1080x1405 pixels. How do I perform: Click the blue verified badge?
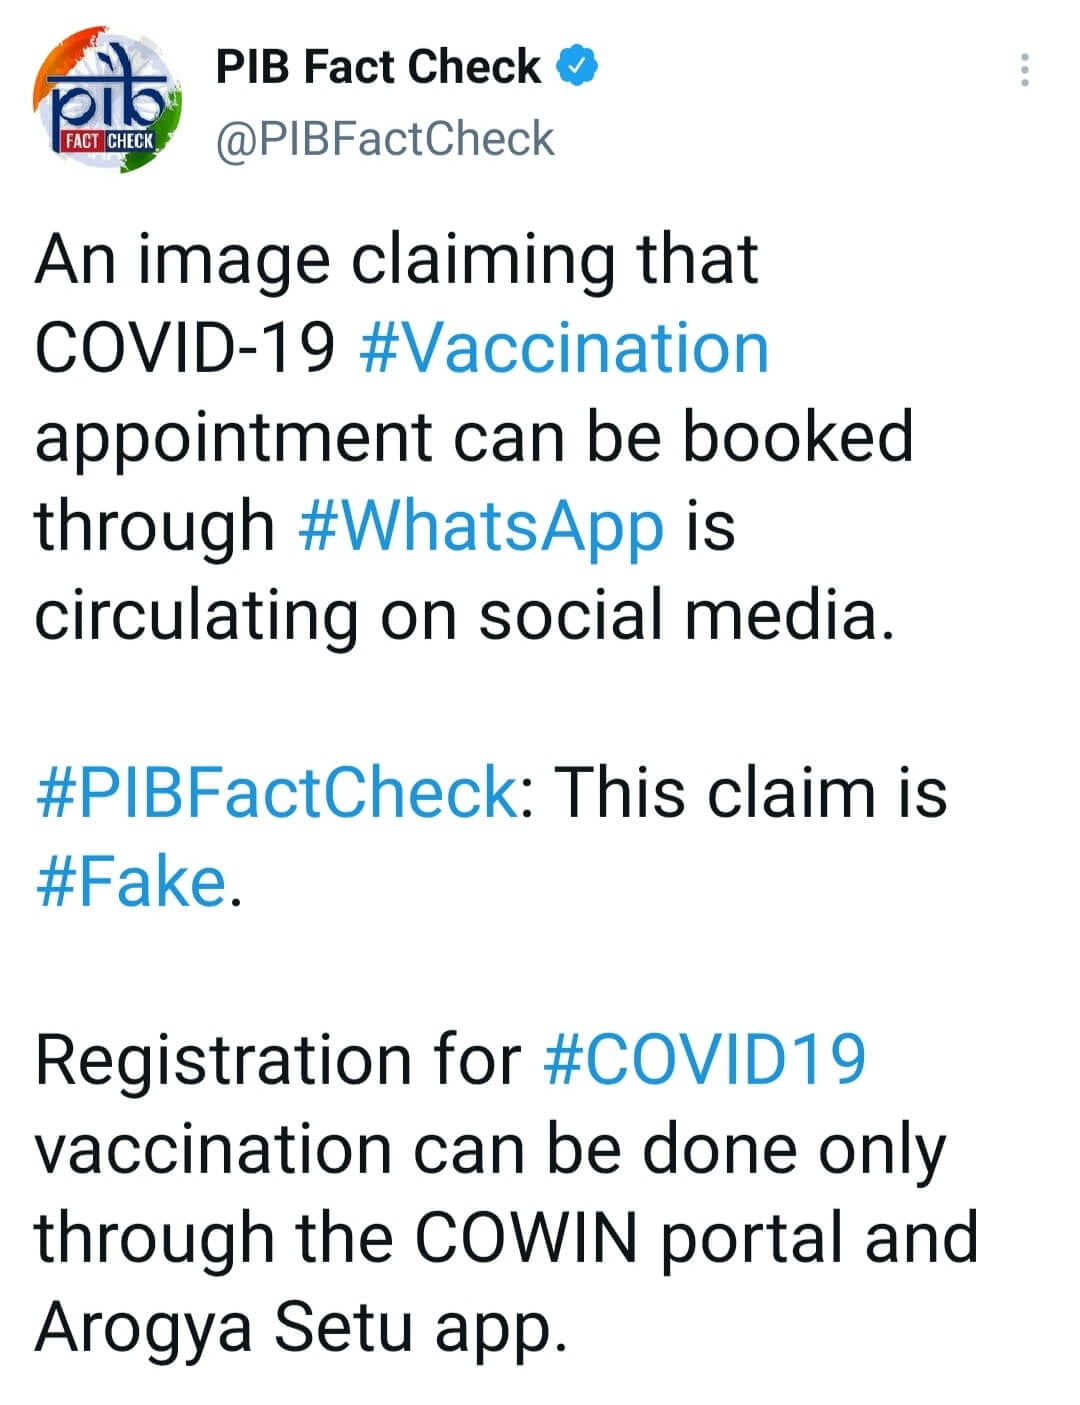coord(579,67)
